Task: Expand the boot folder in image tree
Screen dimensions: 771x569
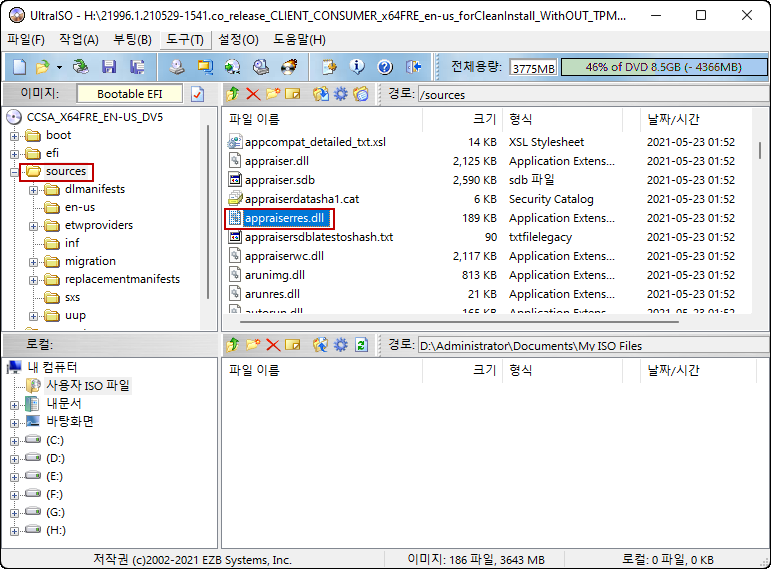Action: (x=14, y=136)
